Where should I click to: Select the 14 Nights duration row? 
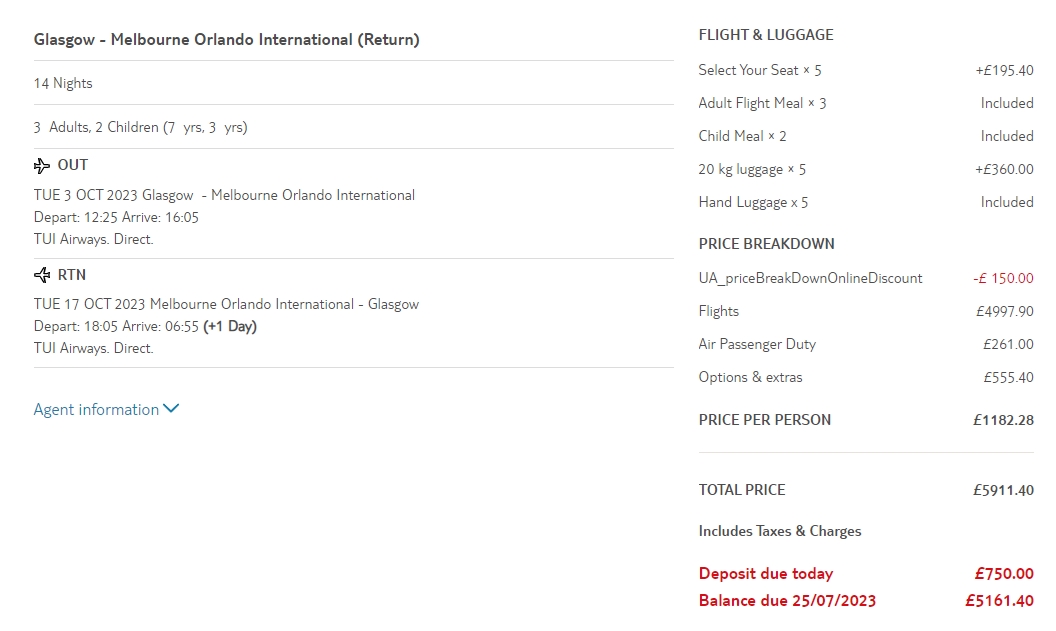63,84
